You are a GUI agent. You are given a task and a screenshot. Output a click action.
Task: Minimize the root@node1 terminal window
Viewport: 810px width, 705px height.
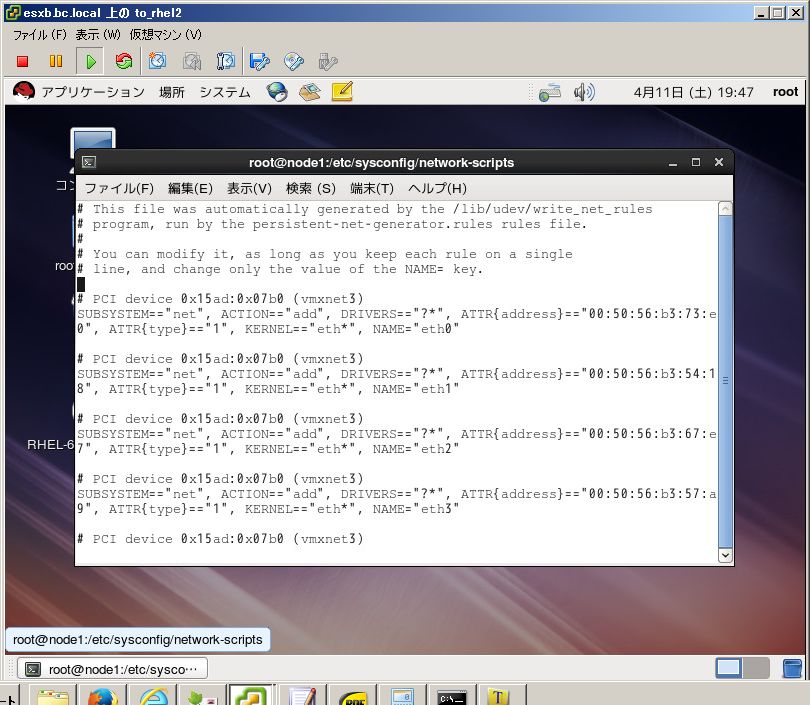point(673,163)
